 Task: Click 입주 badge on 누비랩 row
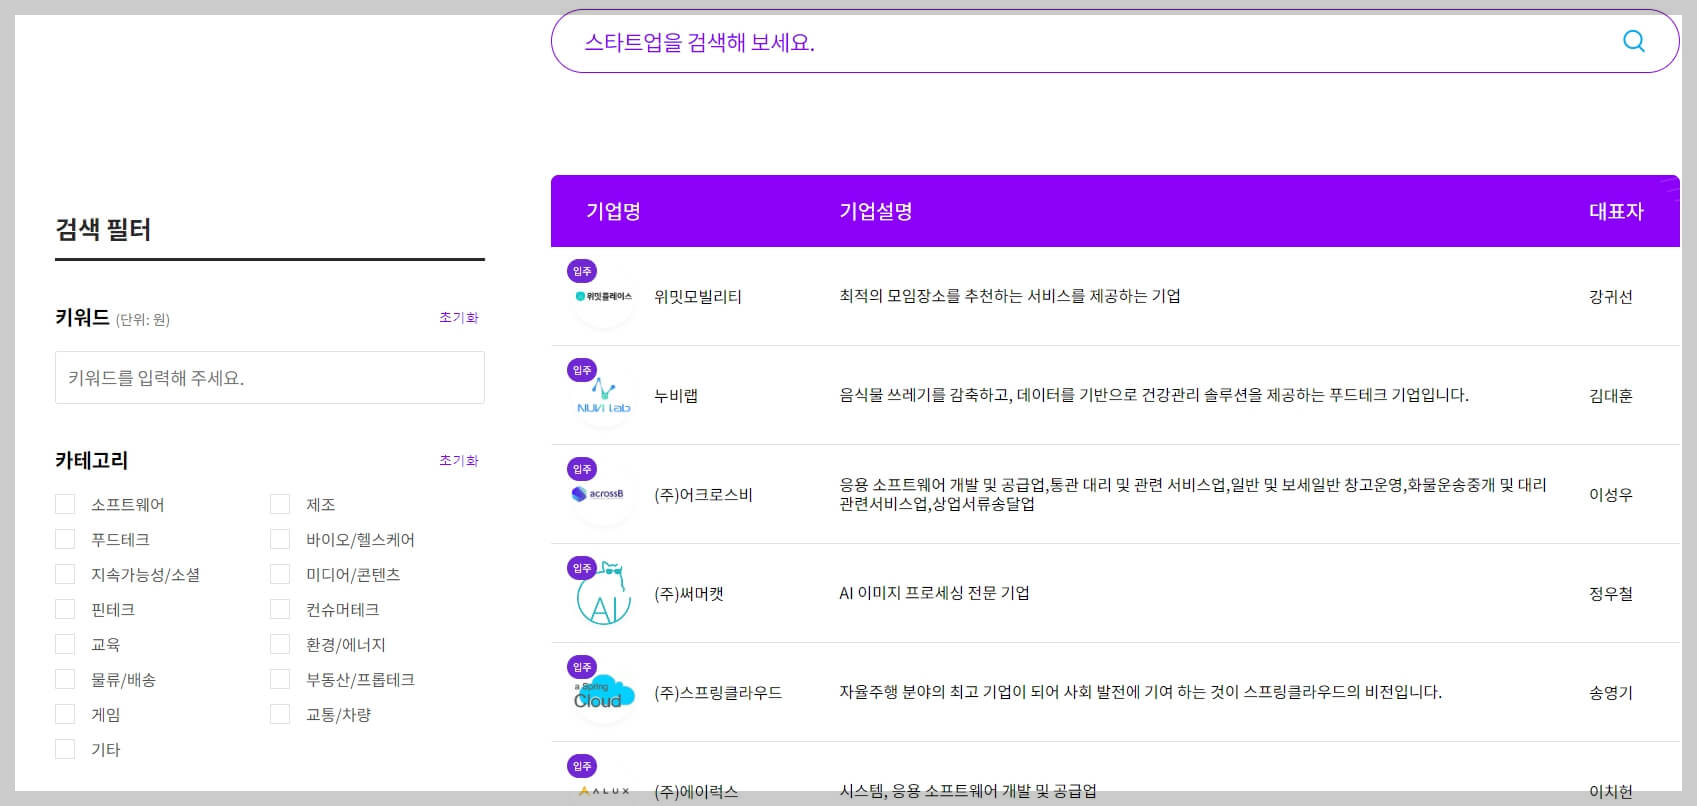582,370
